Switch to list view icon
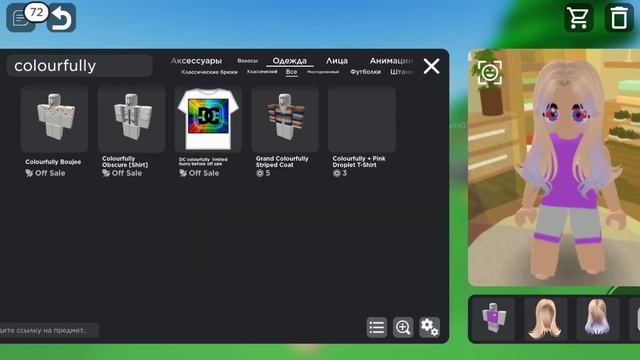640x360 pixels. (376, 327)
